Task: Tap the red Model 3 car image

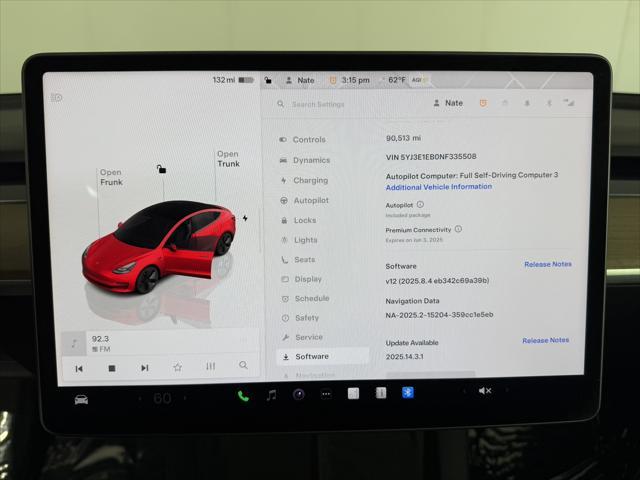Action: click(x=159, y=248)
